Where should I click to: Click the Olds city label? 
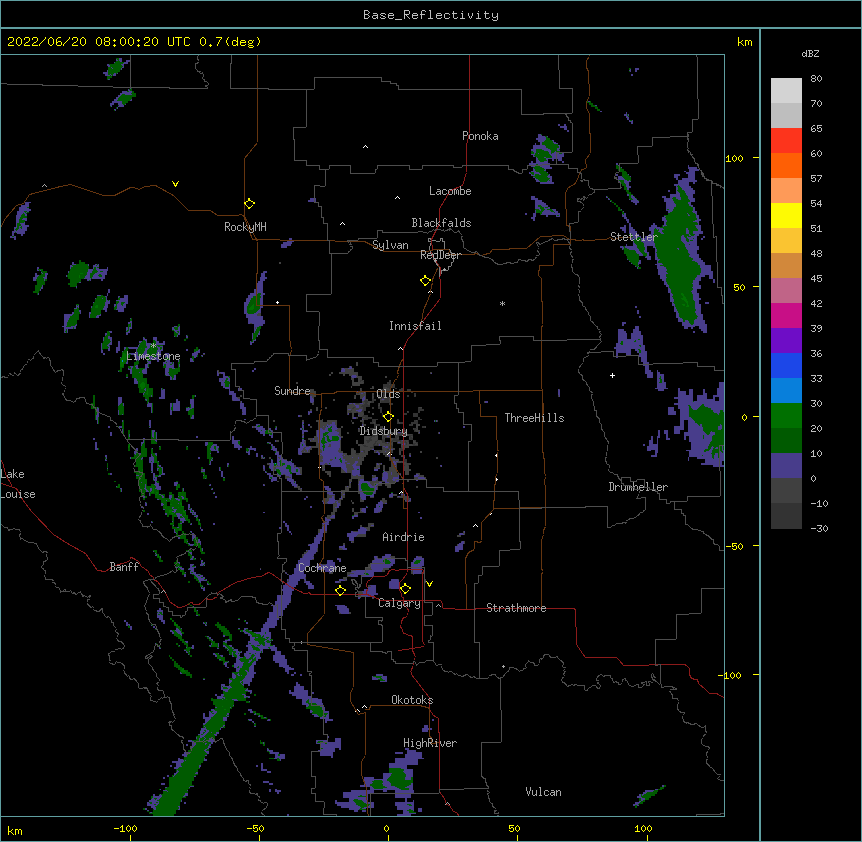tap(388, 394)
